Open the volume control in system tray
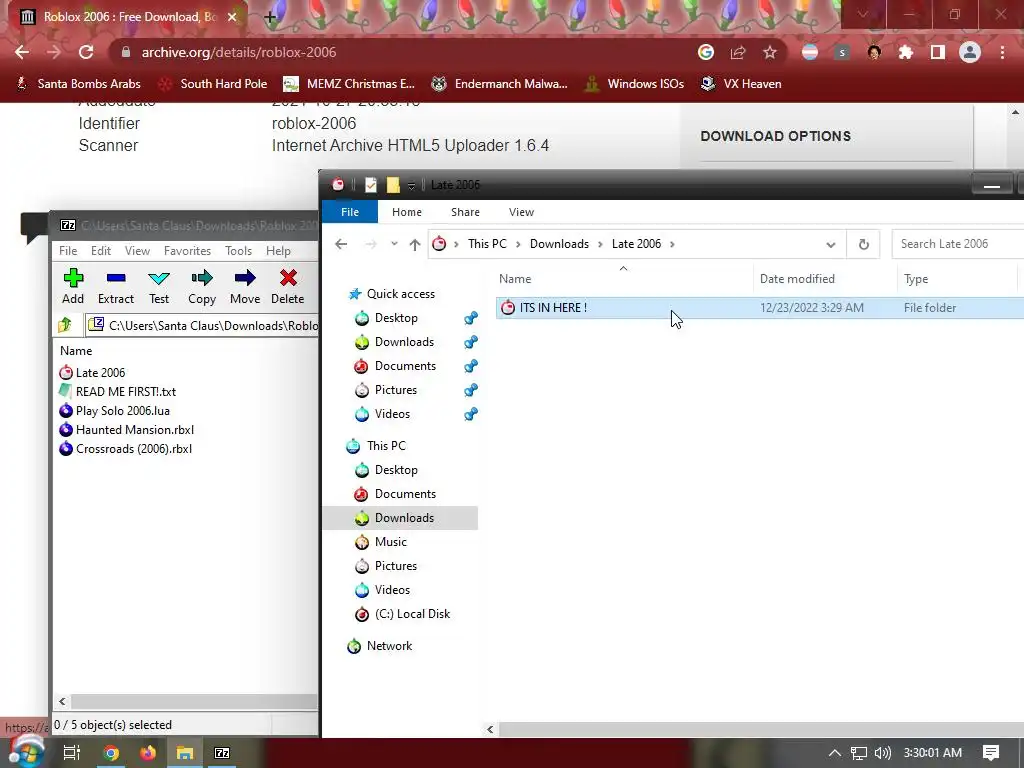Image resolution: width=1024 pixels, height=768 pixels. click(882, 753)
